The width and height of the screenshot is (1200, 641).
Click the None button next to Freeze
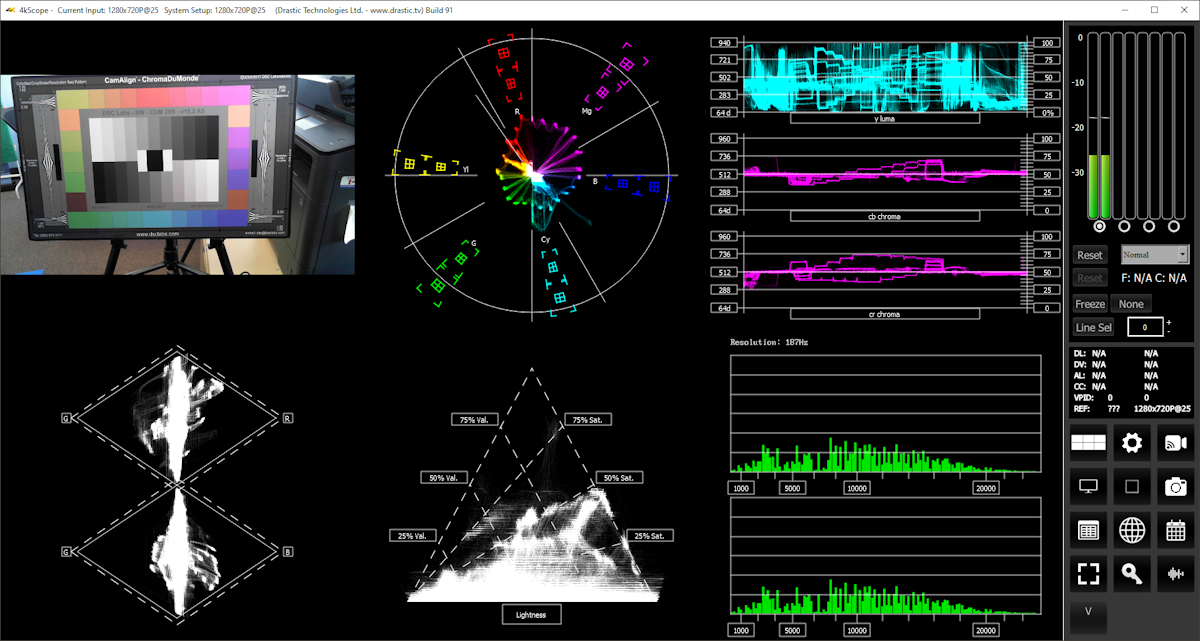click(1131, 304)
